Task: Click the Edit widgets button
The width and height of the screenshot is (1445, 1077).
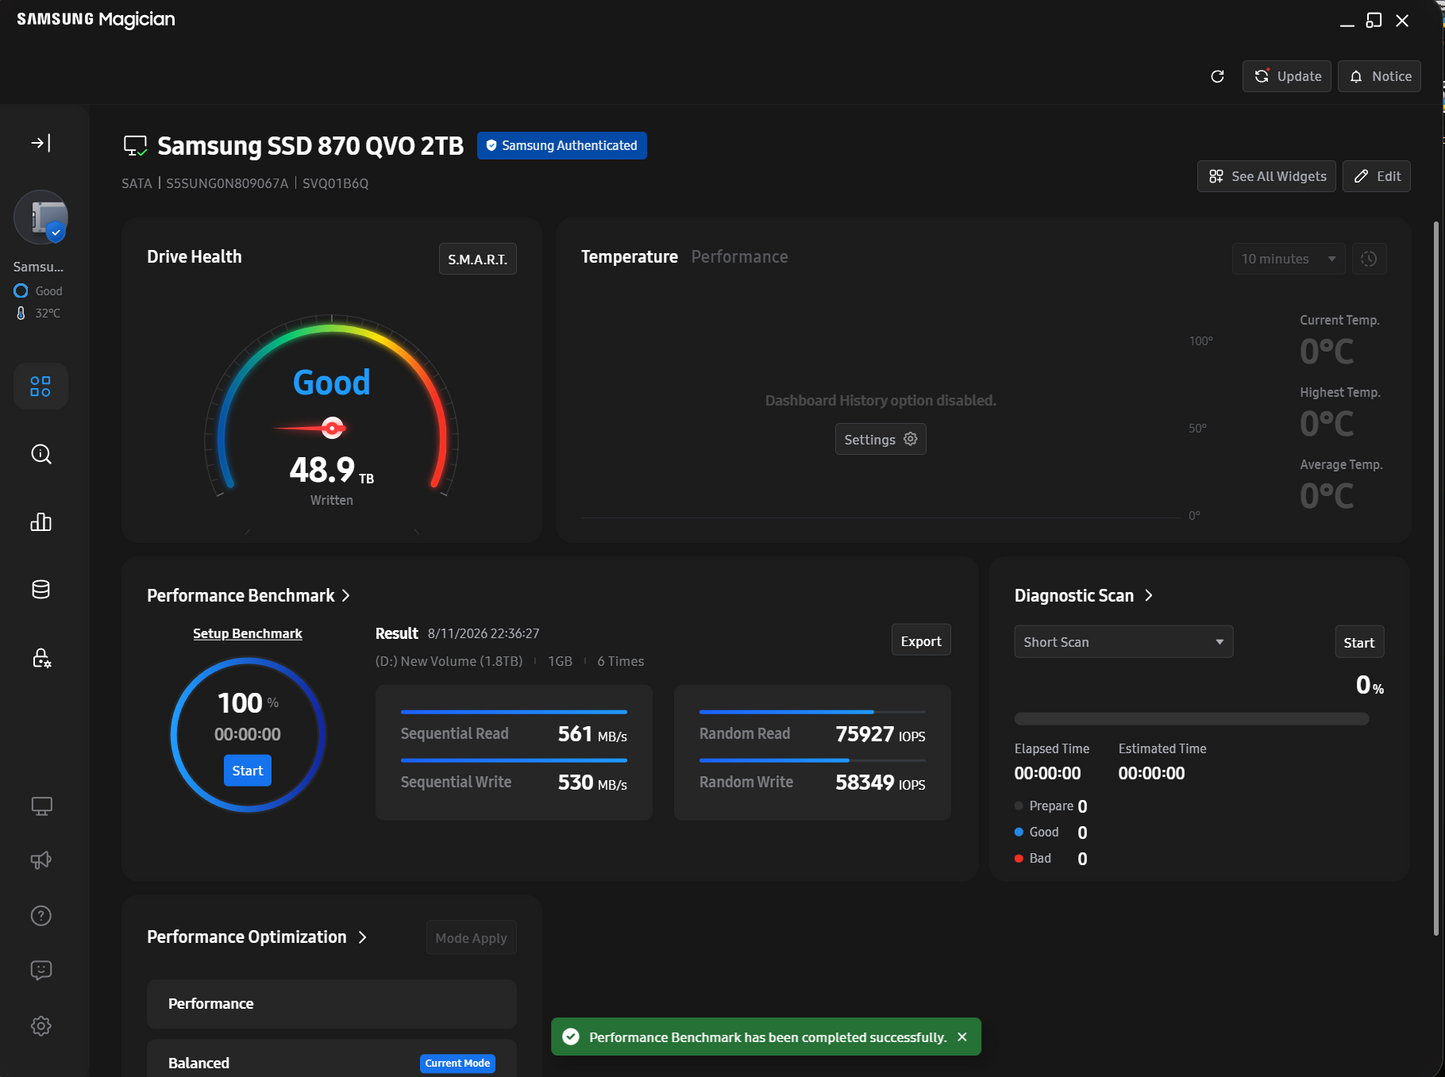Action: click(x=1377, y=176)
